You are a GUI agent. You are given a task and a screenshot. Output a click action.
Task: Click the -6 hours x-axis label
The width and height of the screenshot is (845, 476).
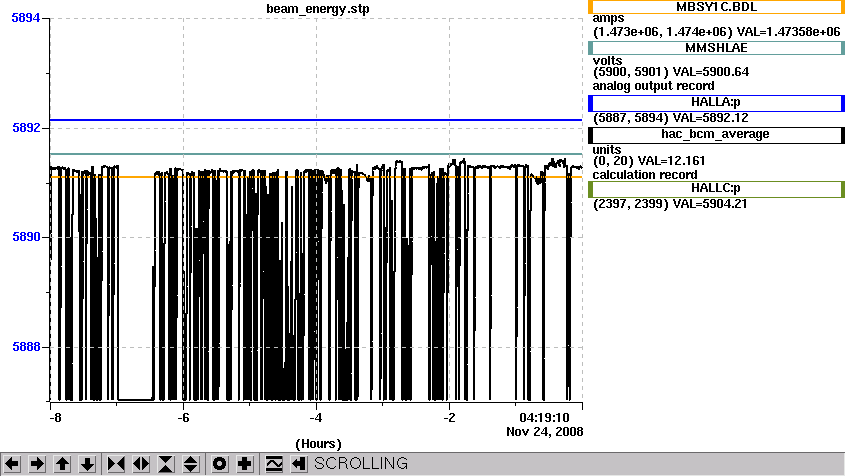[183, 418]
